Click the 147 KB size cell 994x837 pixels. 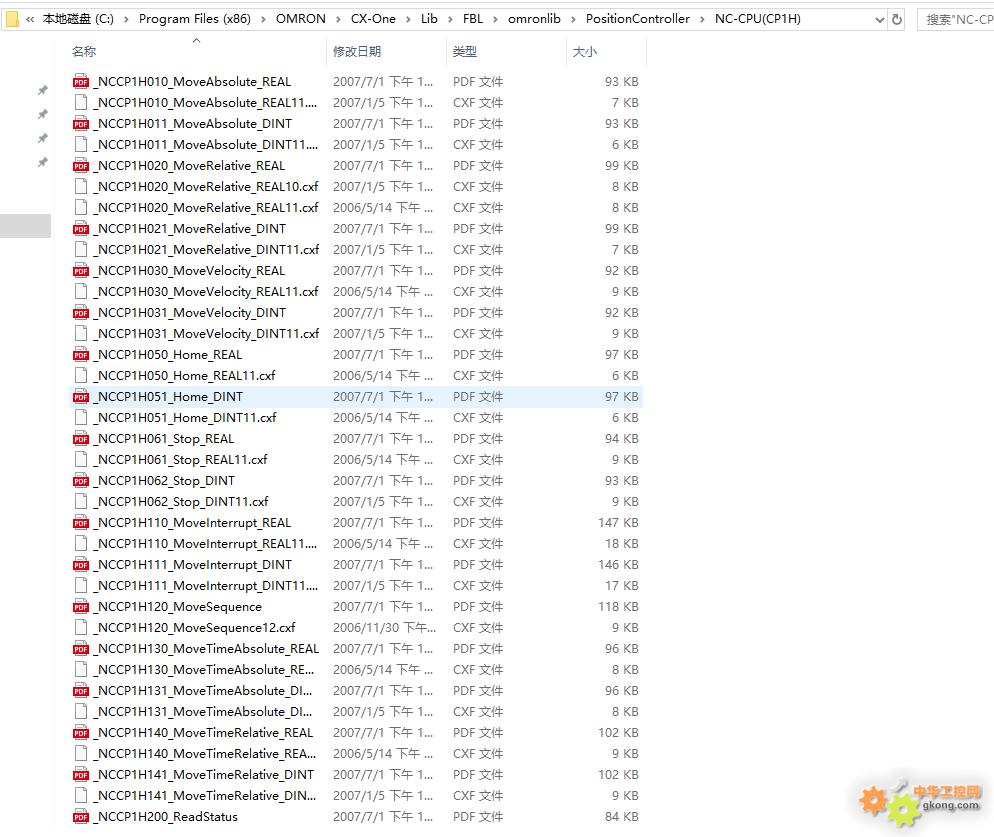click(618, 522)
